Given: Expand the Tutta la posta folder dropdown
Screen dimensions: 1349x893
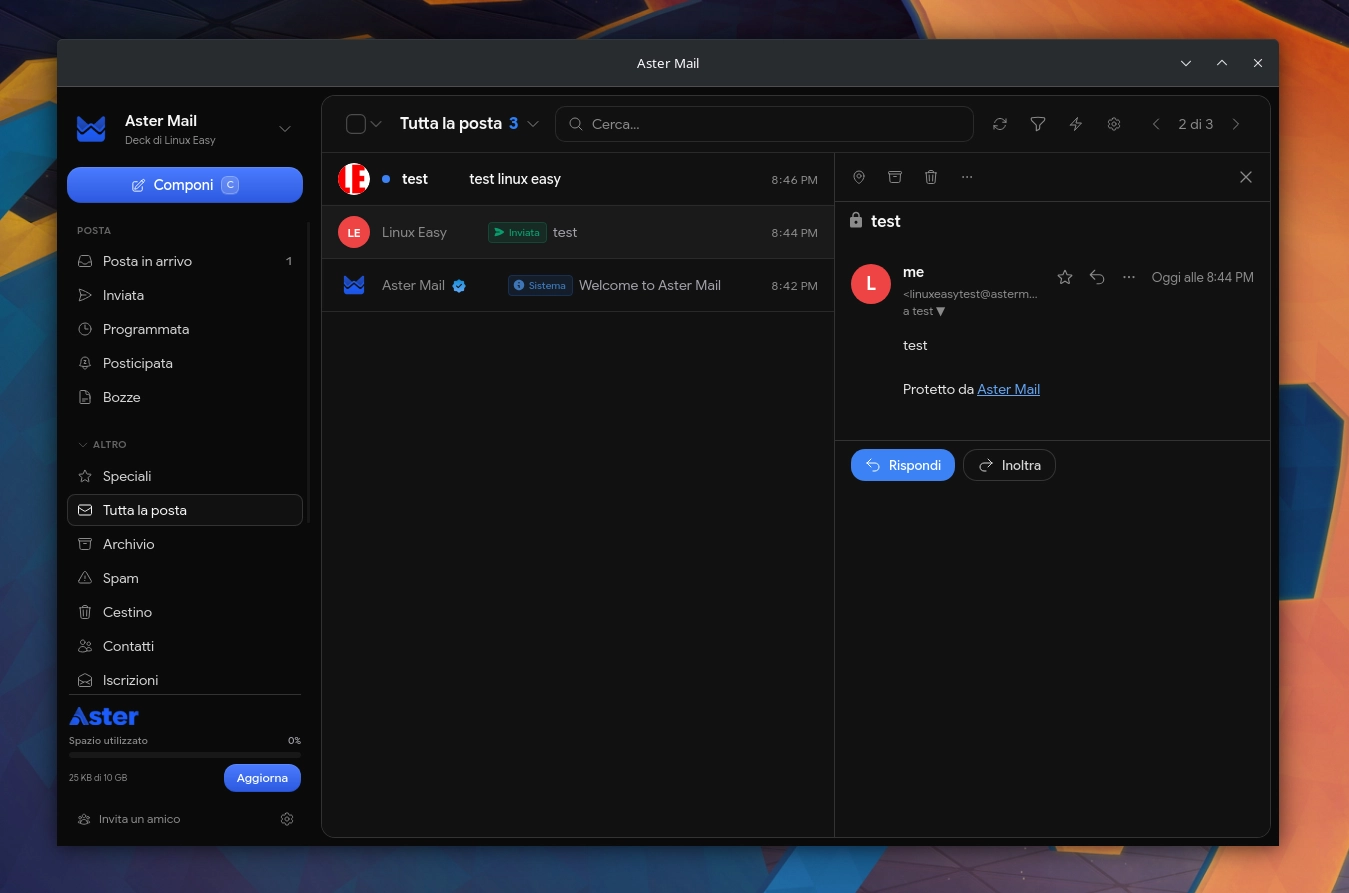Looking at the screenshot, I should (533, 124).
